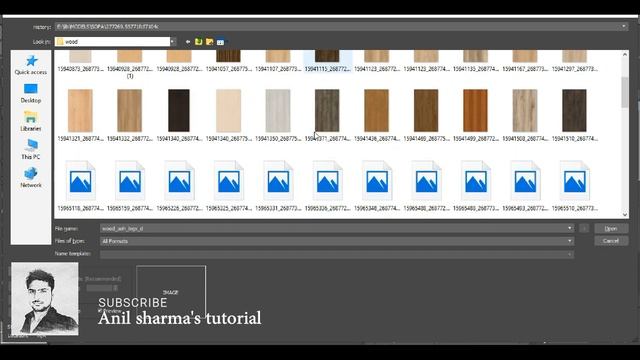640x360 pixels.
Task: Select image file icon 15965118_268774
Action: tap(80, 180)
